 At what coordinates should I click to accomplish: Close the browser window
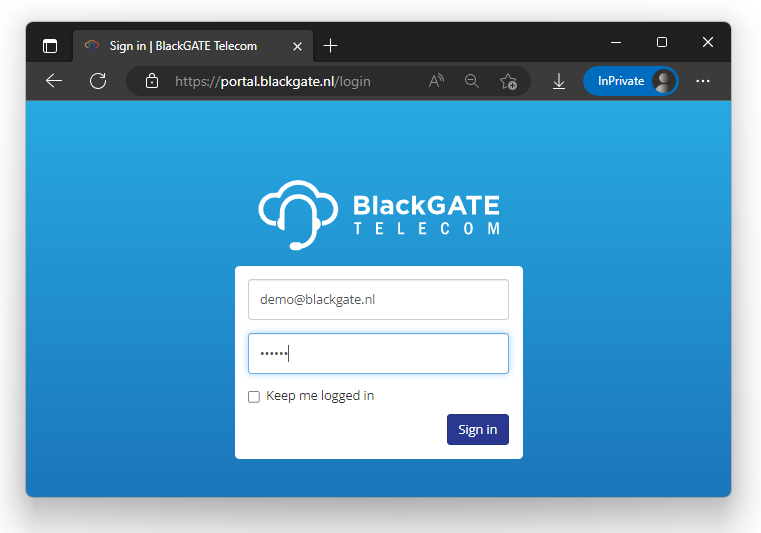coord(708,42)
